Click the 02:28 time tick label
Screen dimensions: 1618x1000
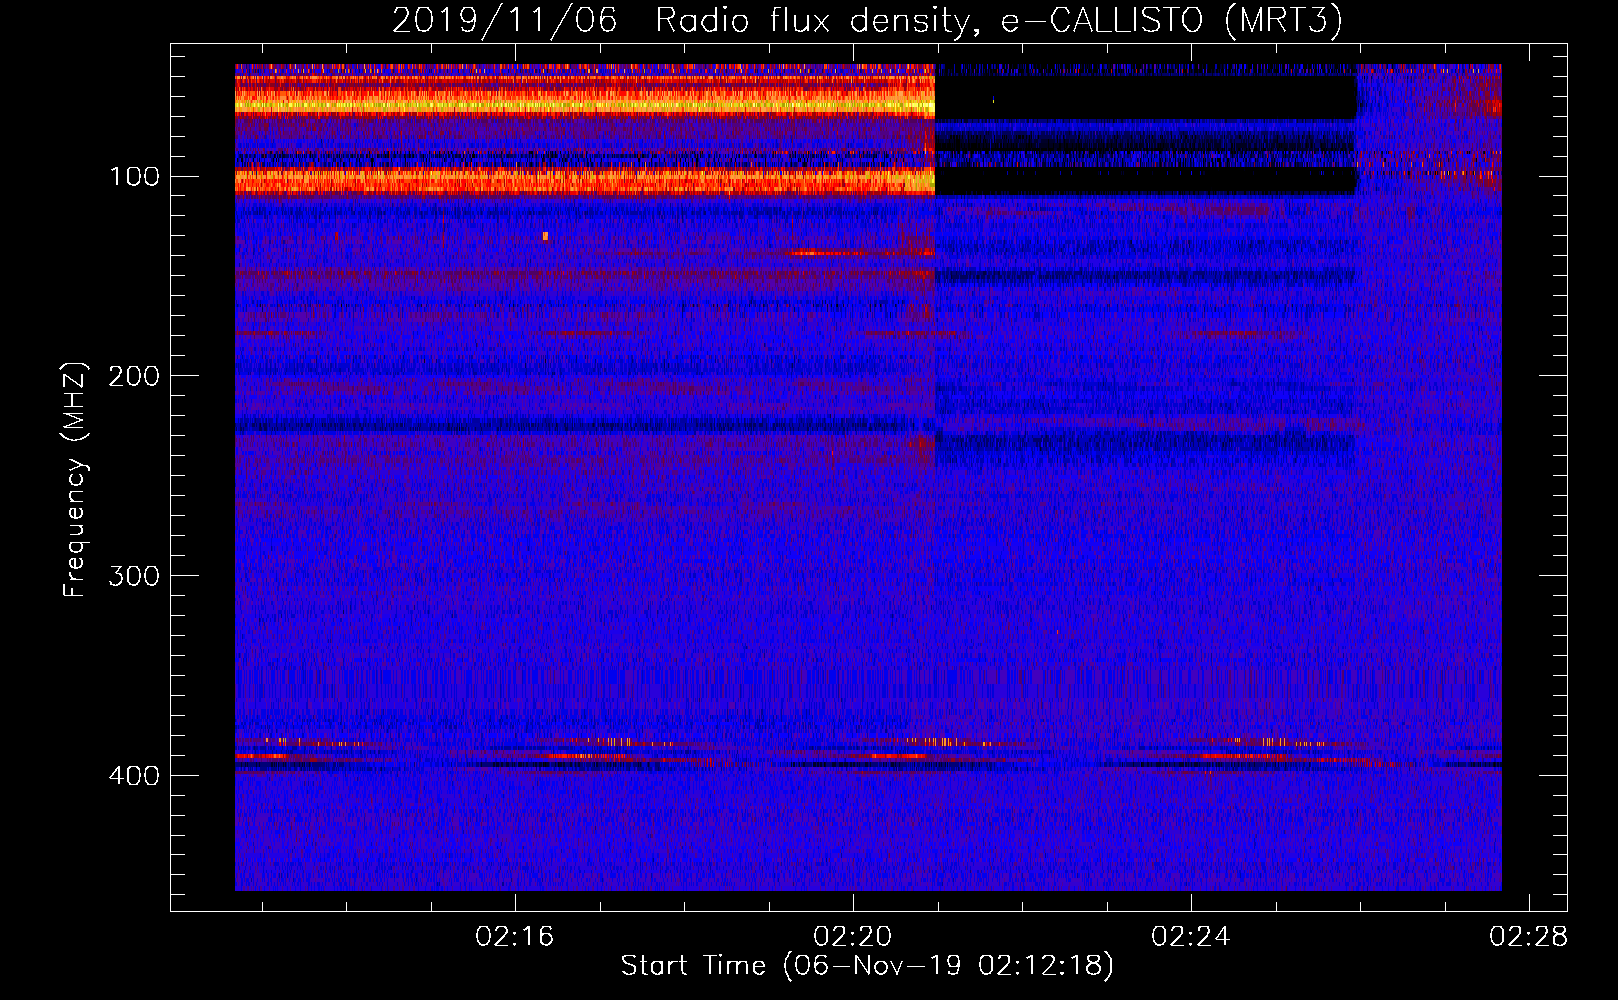click(1528, 937)
